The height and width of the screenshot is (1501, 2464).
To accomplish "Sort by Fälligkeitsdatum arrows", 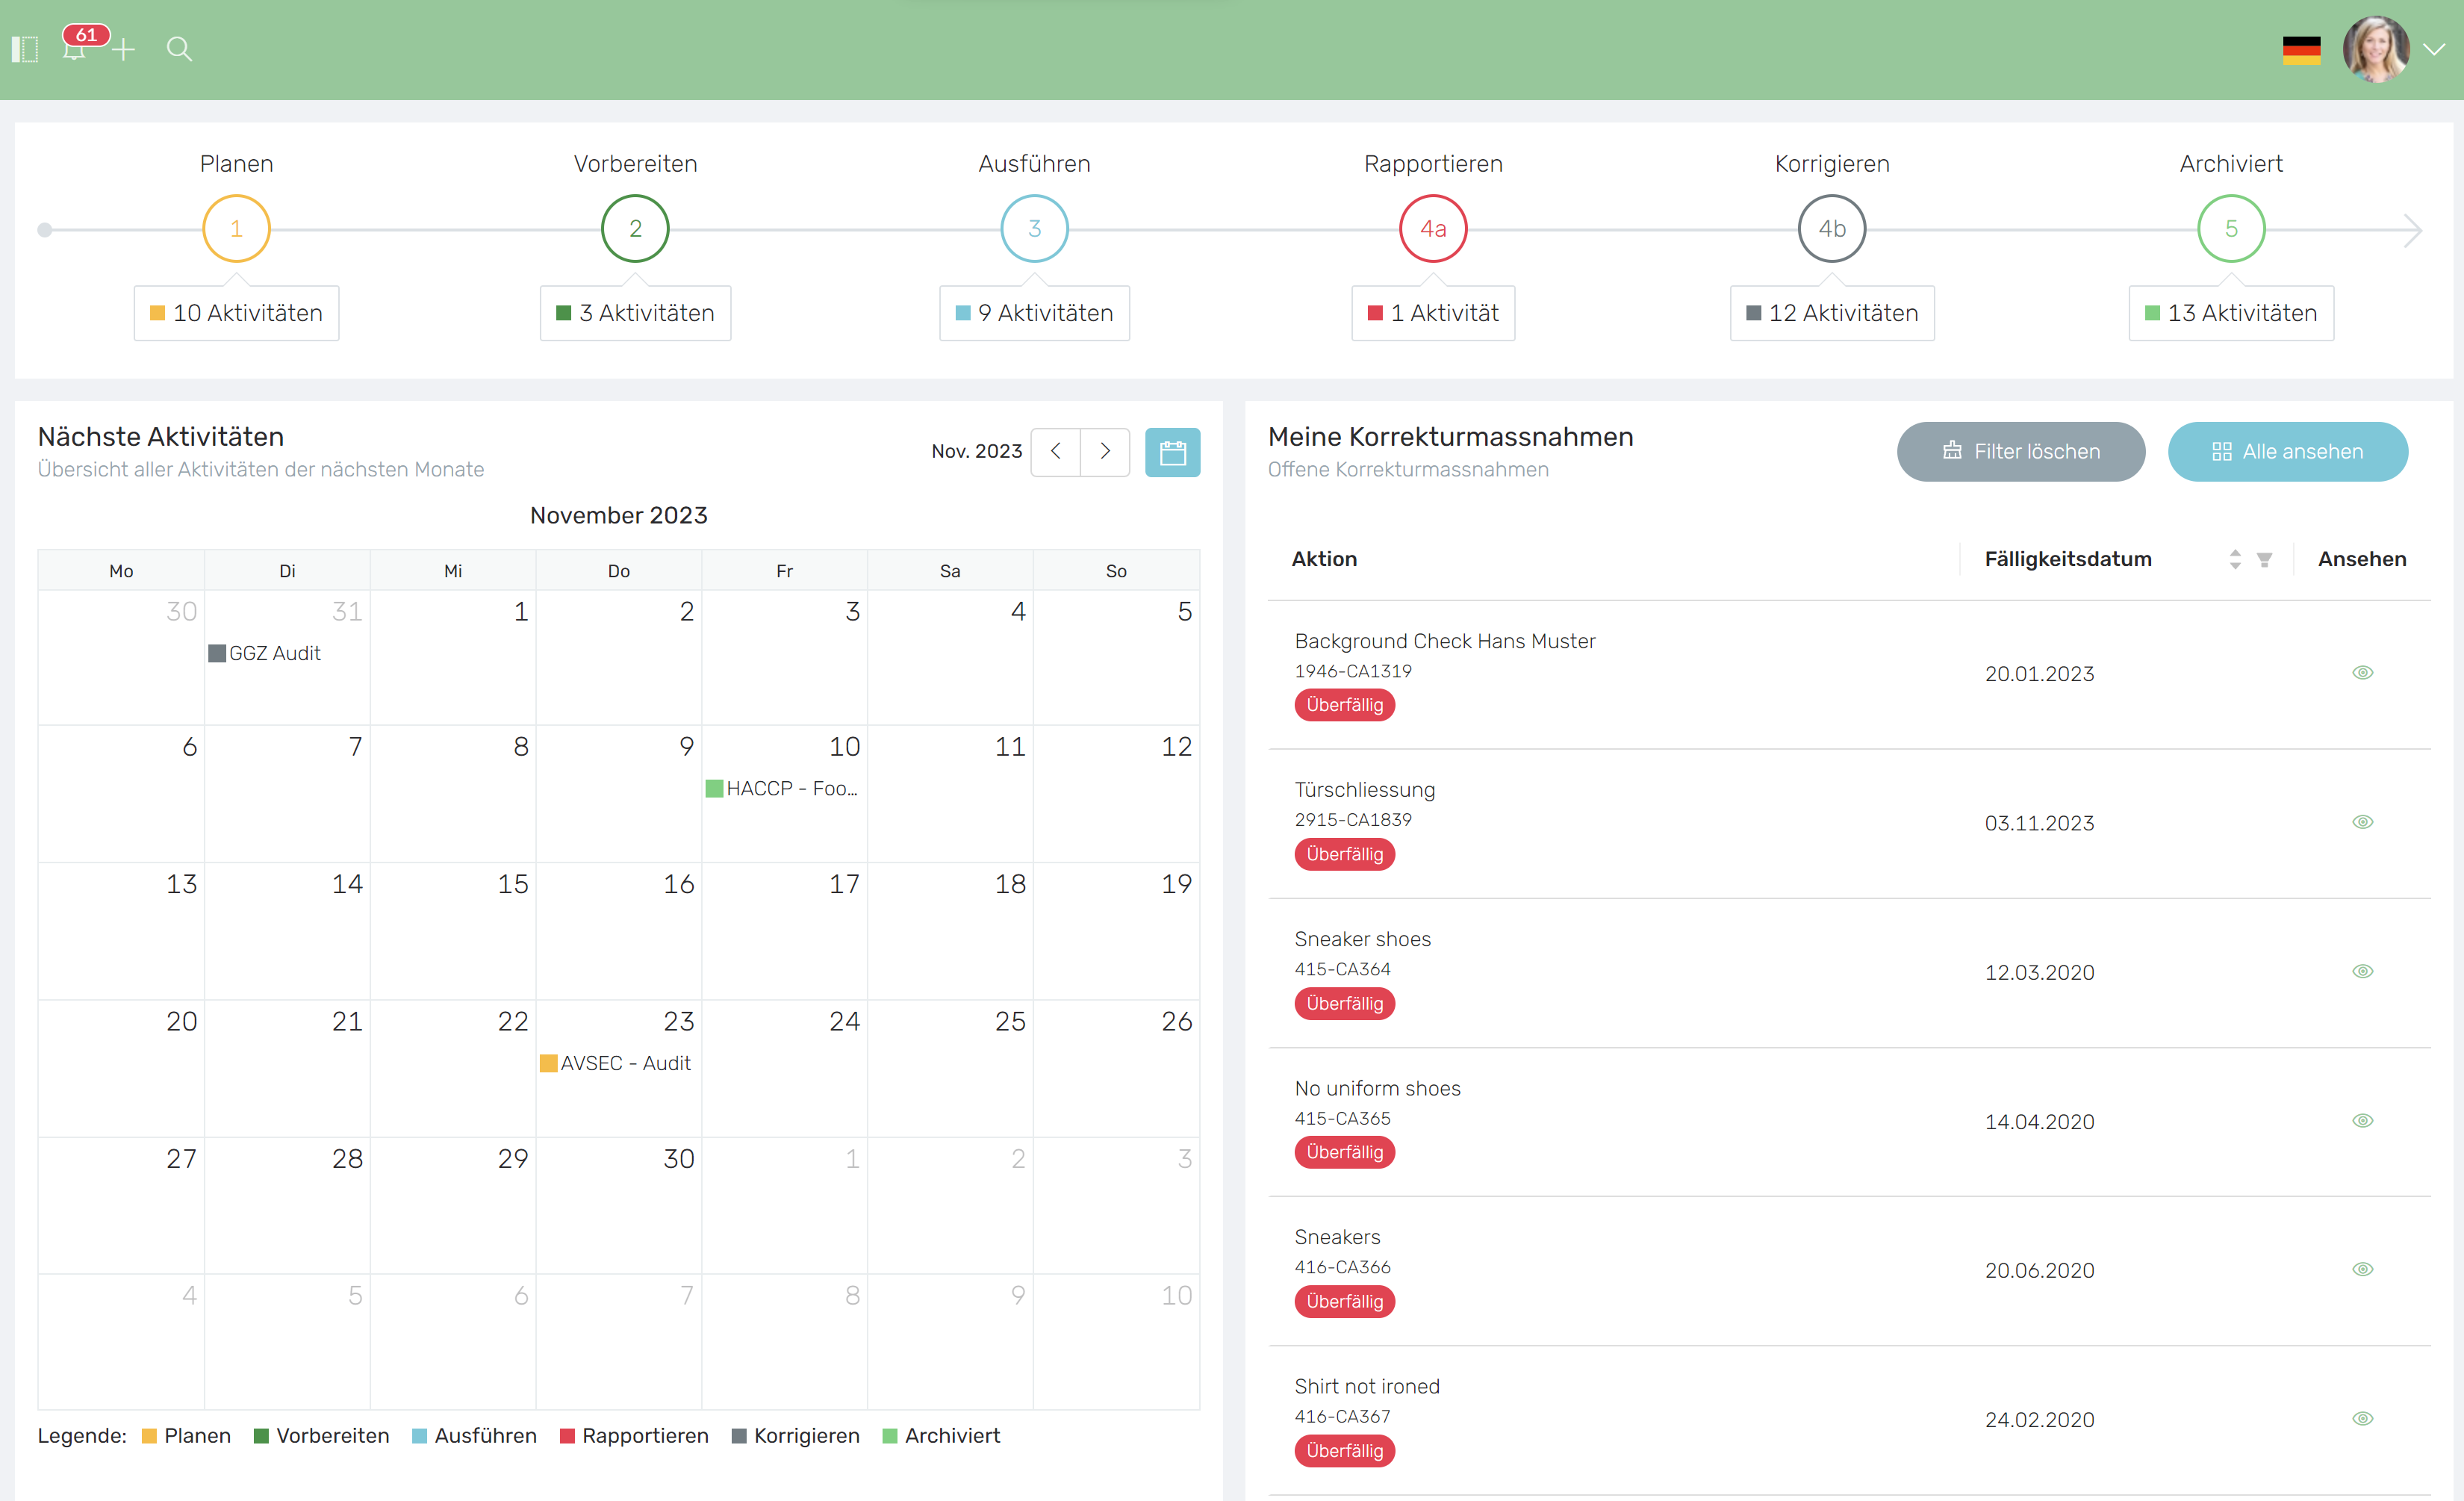I will coord(2235,560).
